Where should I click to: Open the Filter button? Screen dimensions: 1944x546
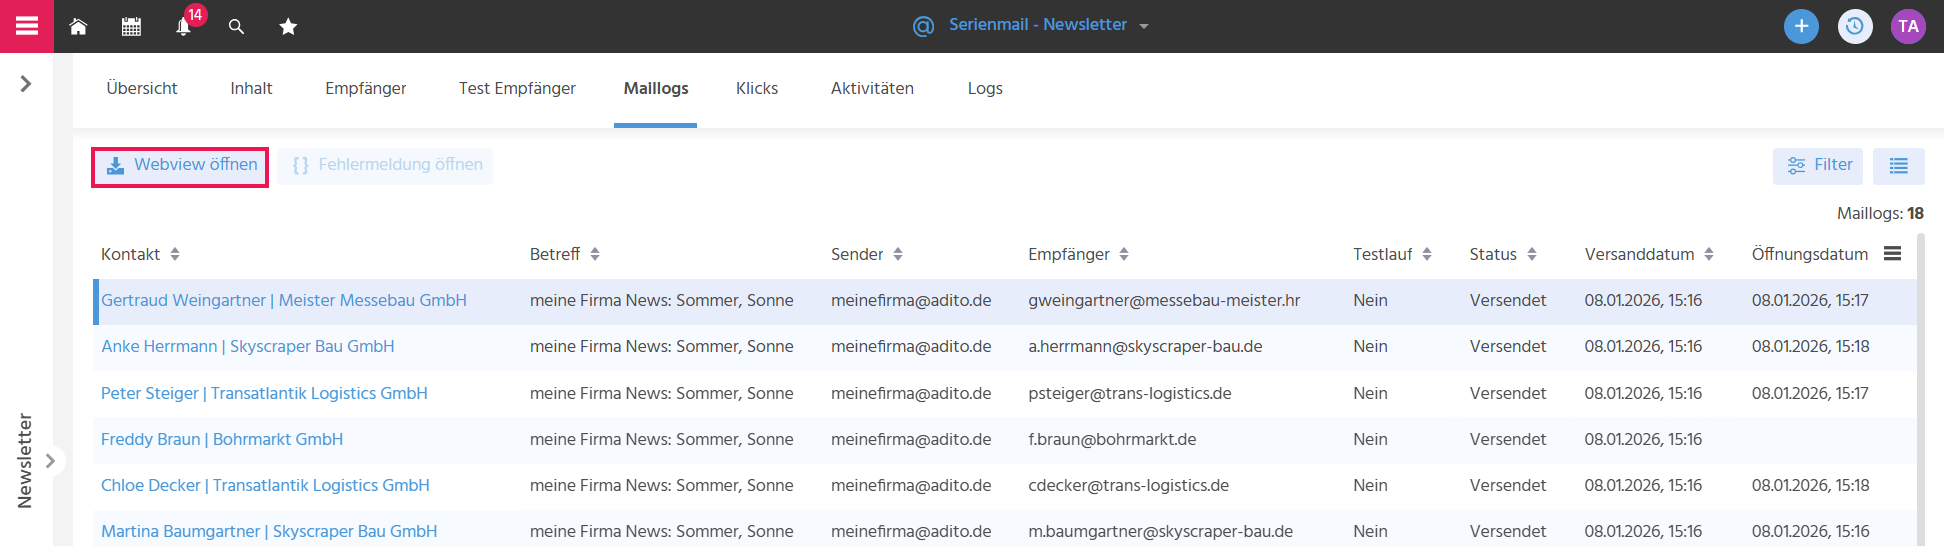coord(1818,166)
